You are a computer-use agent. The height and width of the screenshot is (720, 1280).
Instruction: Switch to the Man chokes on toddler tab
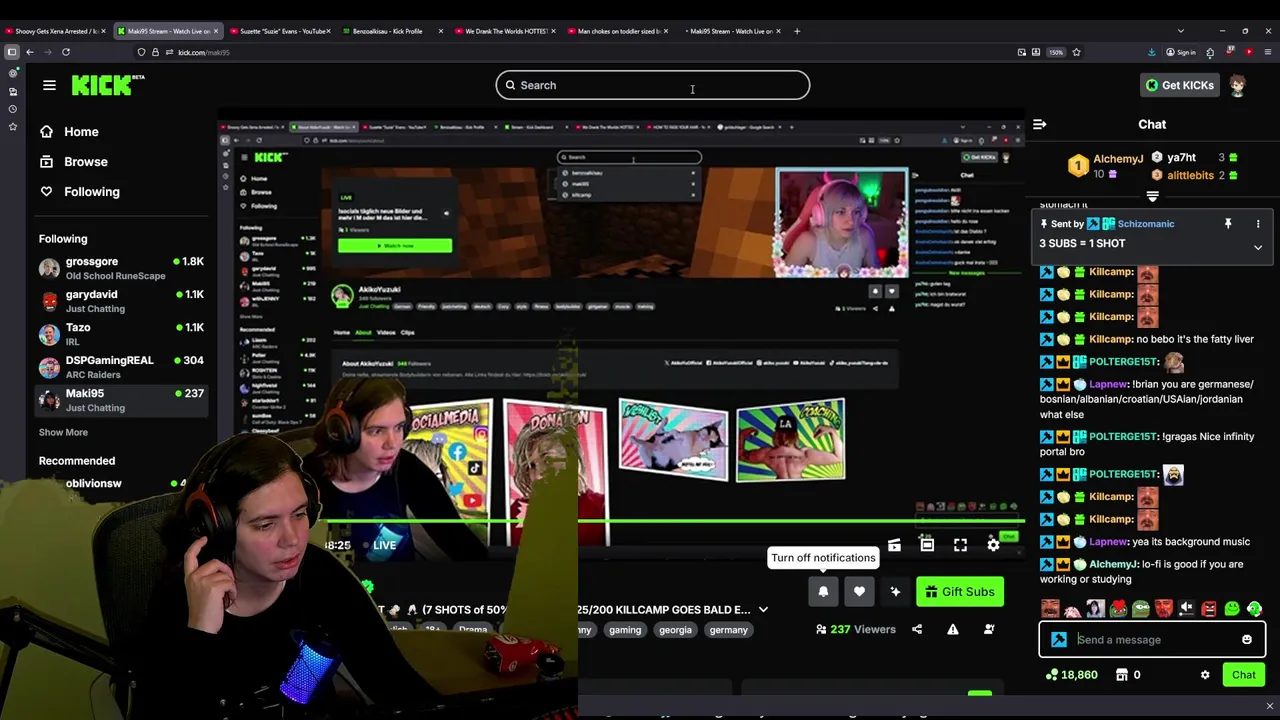(618, 31)
